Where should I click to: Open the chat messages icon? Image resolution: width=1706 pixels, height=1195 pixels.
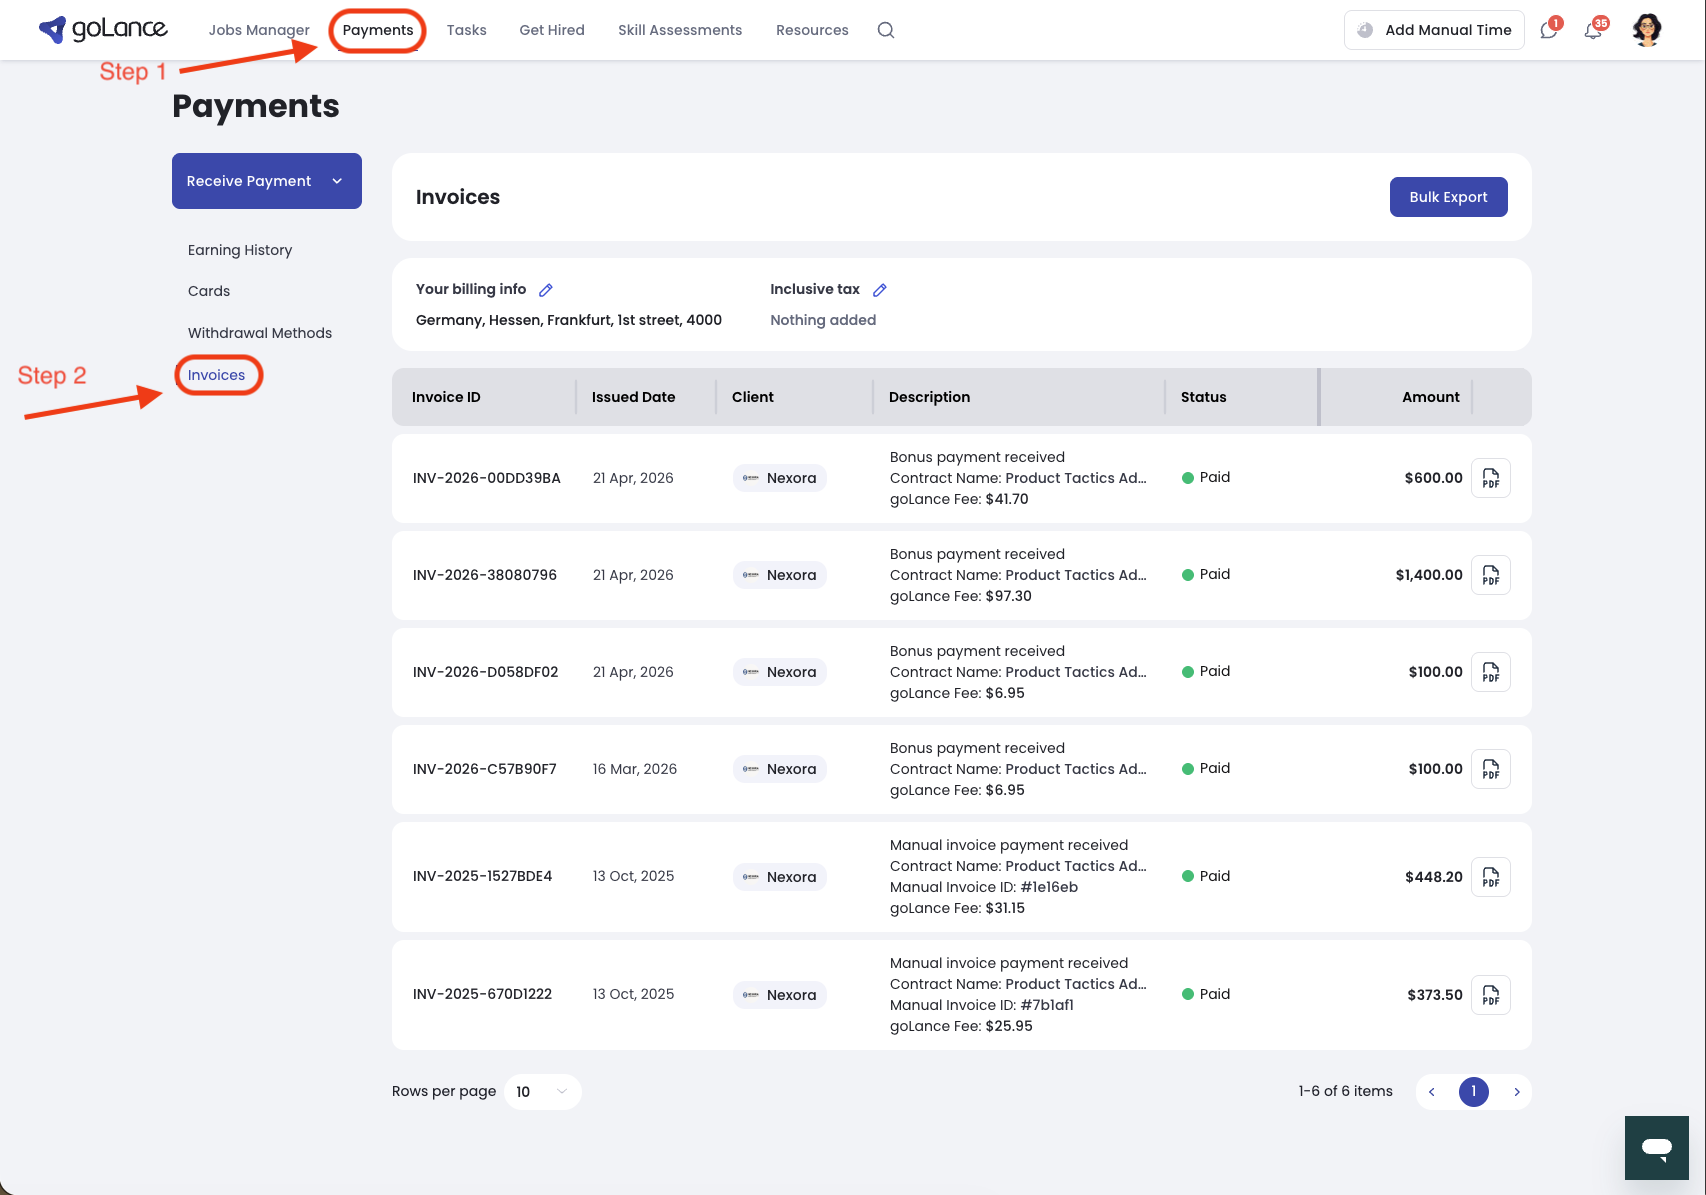tap(1549, 30)
